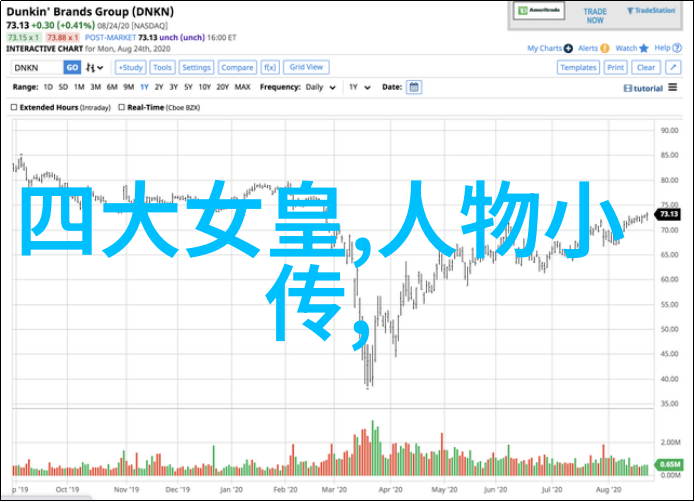Open the Alerts link
Viewport: 695px width, 502px height.
[x=588, y=48]
